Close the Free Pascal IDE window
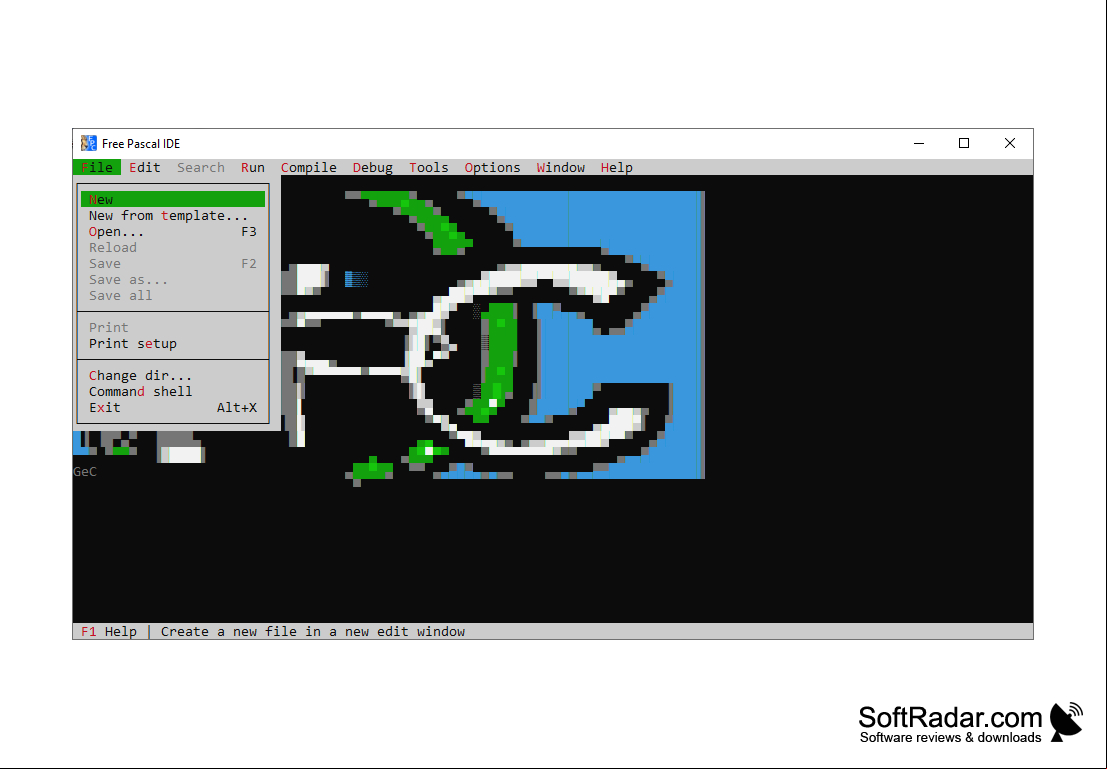Screen dimensions: 1107x769 [1010, 143]
